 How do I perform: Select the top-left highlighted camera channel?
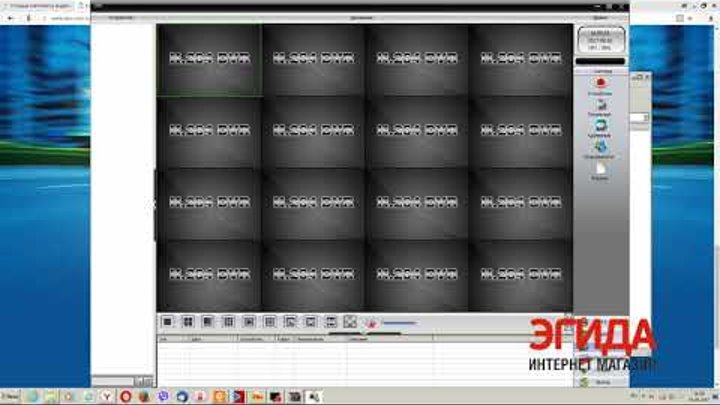[x=209, y=60]
